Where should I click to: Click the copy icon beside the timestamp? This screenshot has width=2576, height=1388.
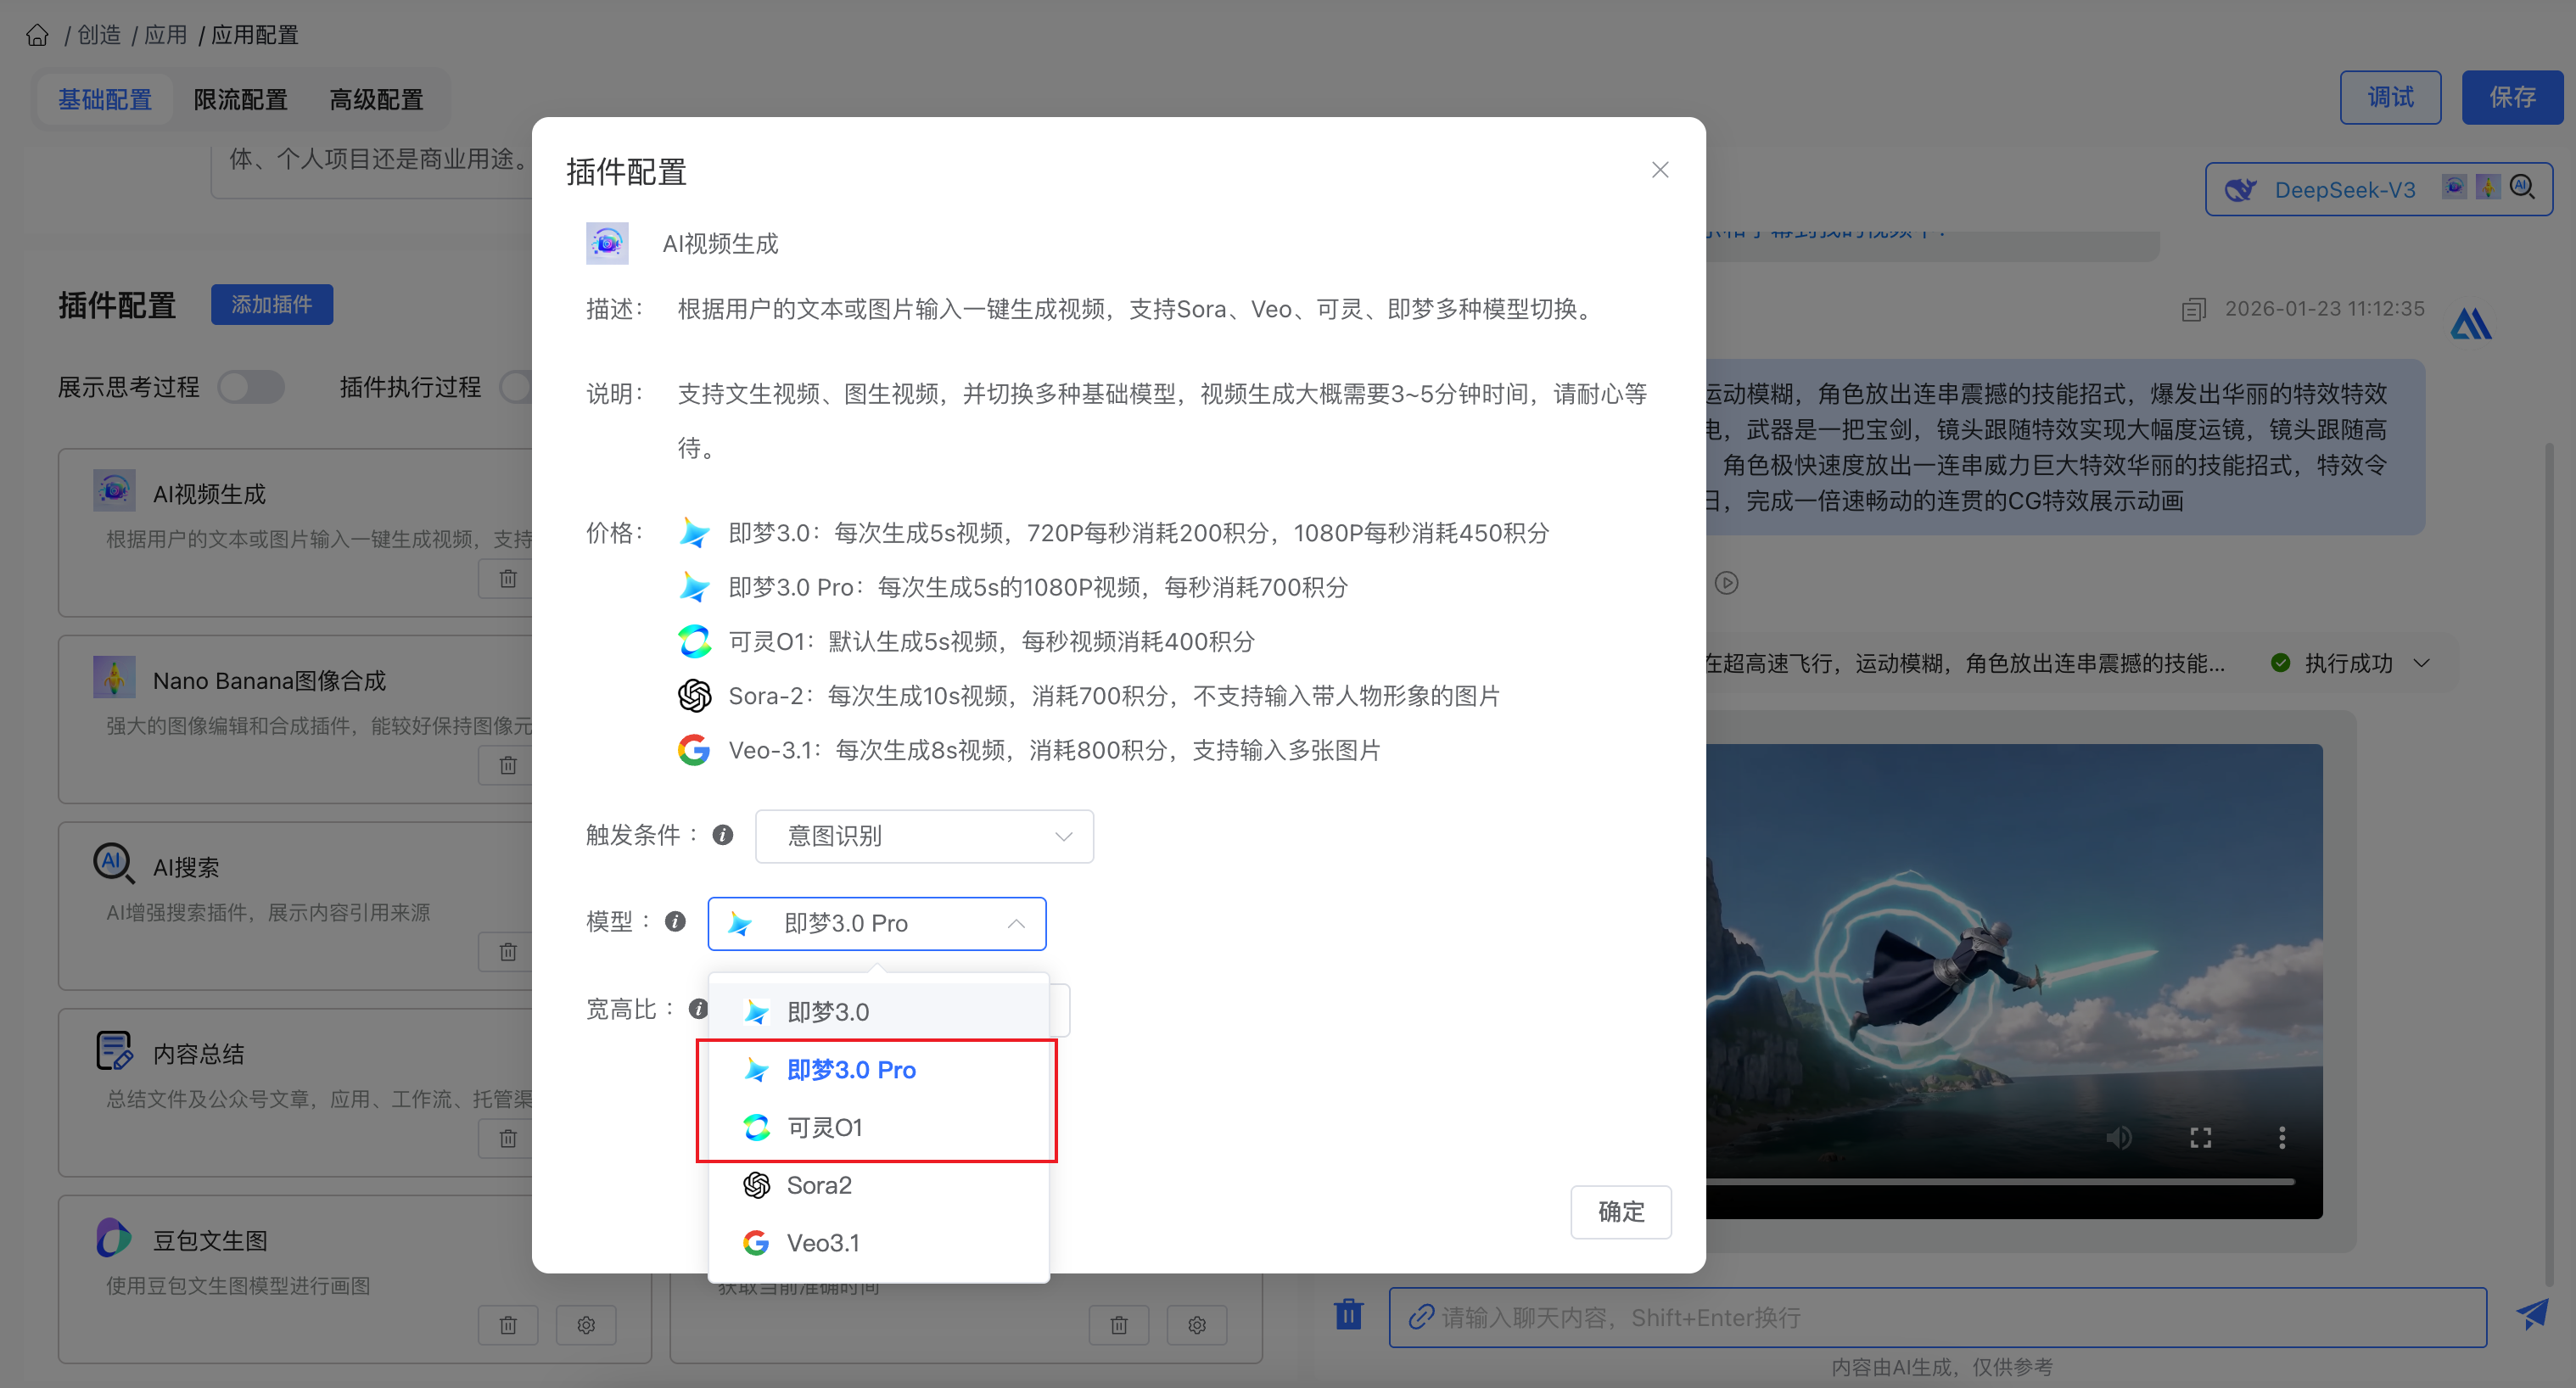[x=2193, y=310]
